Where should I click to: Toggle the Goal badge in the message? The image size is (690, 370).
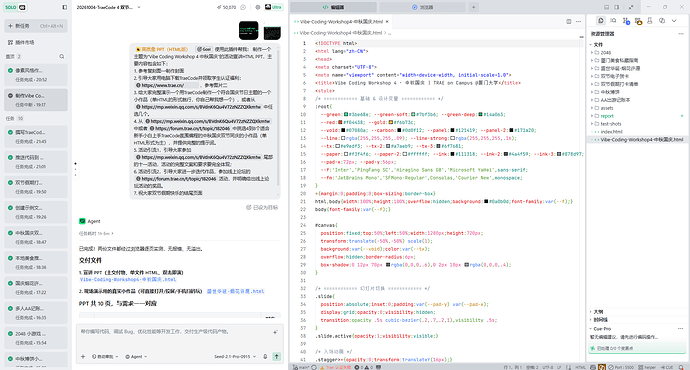tap(205, 49)
